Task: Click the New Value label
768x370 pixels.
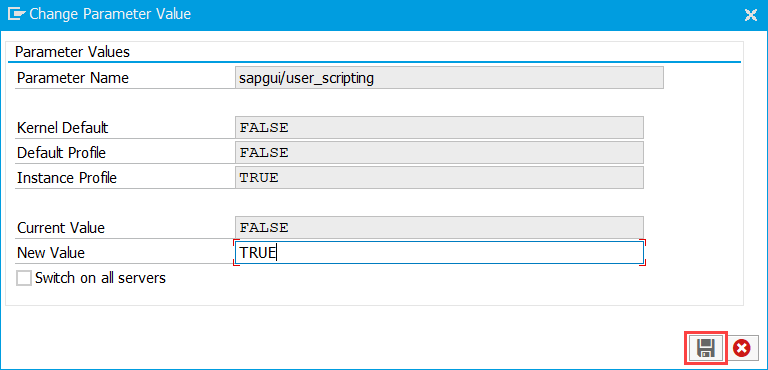Action: click(50, 253)
